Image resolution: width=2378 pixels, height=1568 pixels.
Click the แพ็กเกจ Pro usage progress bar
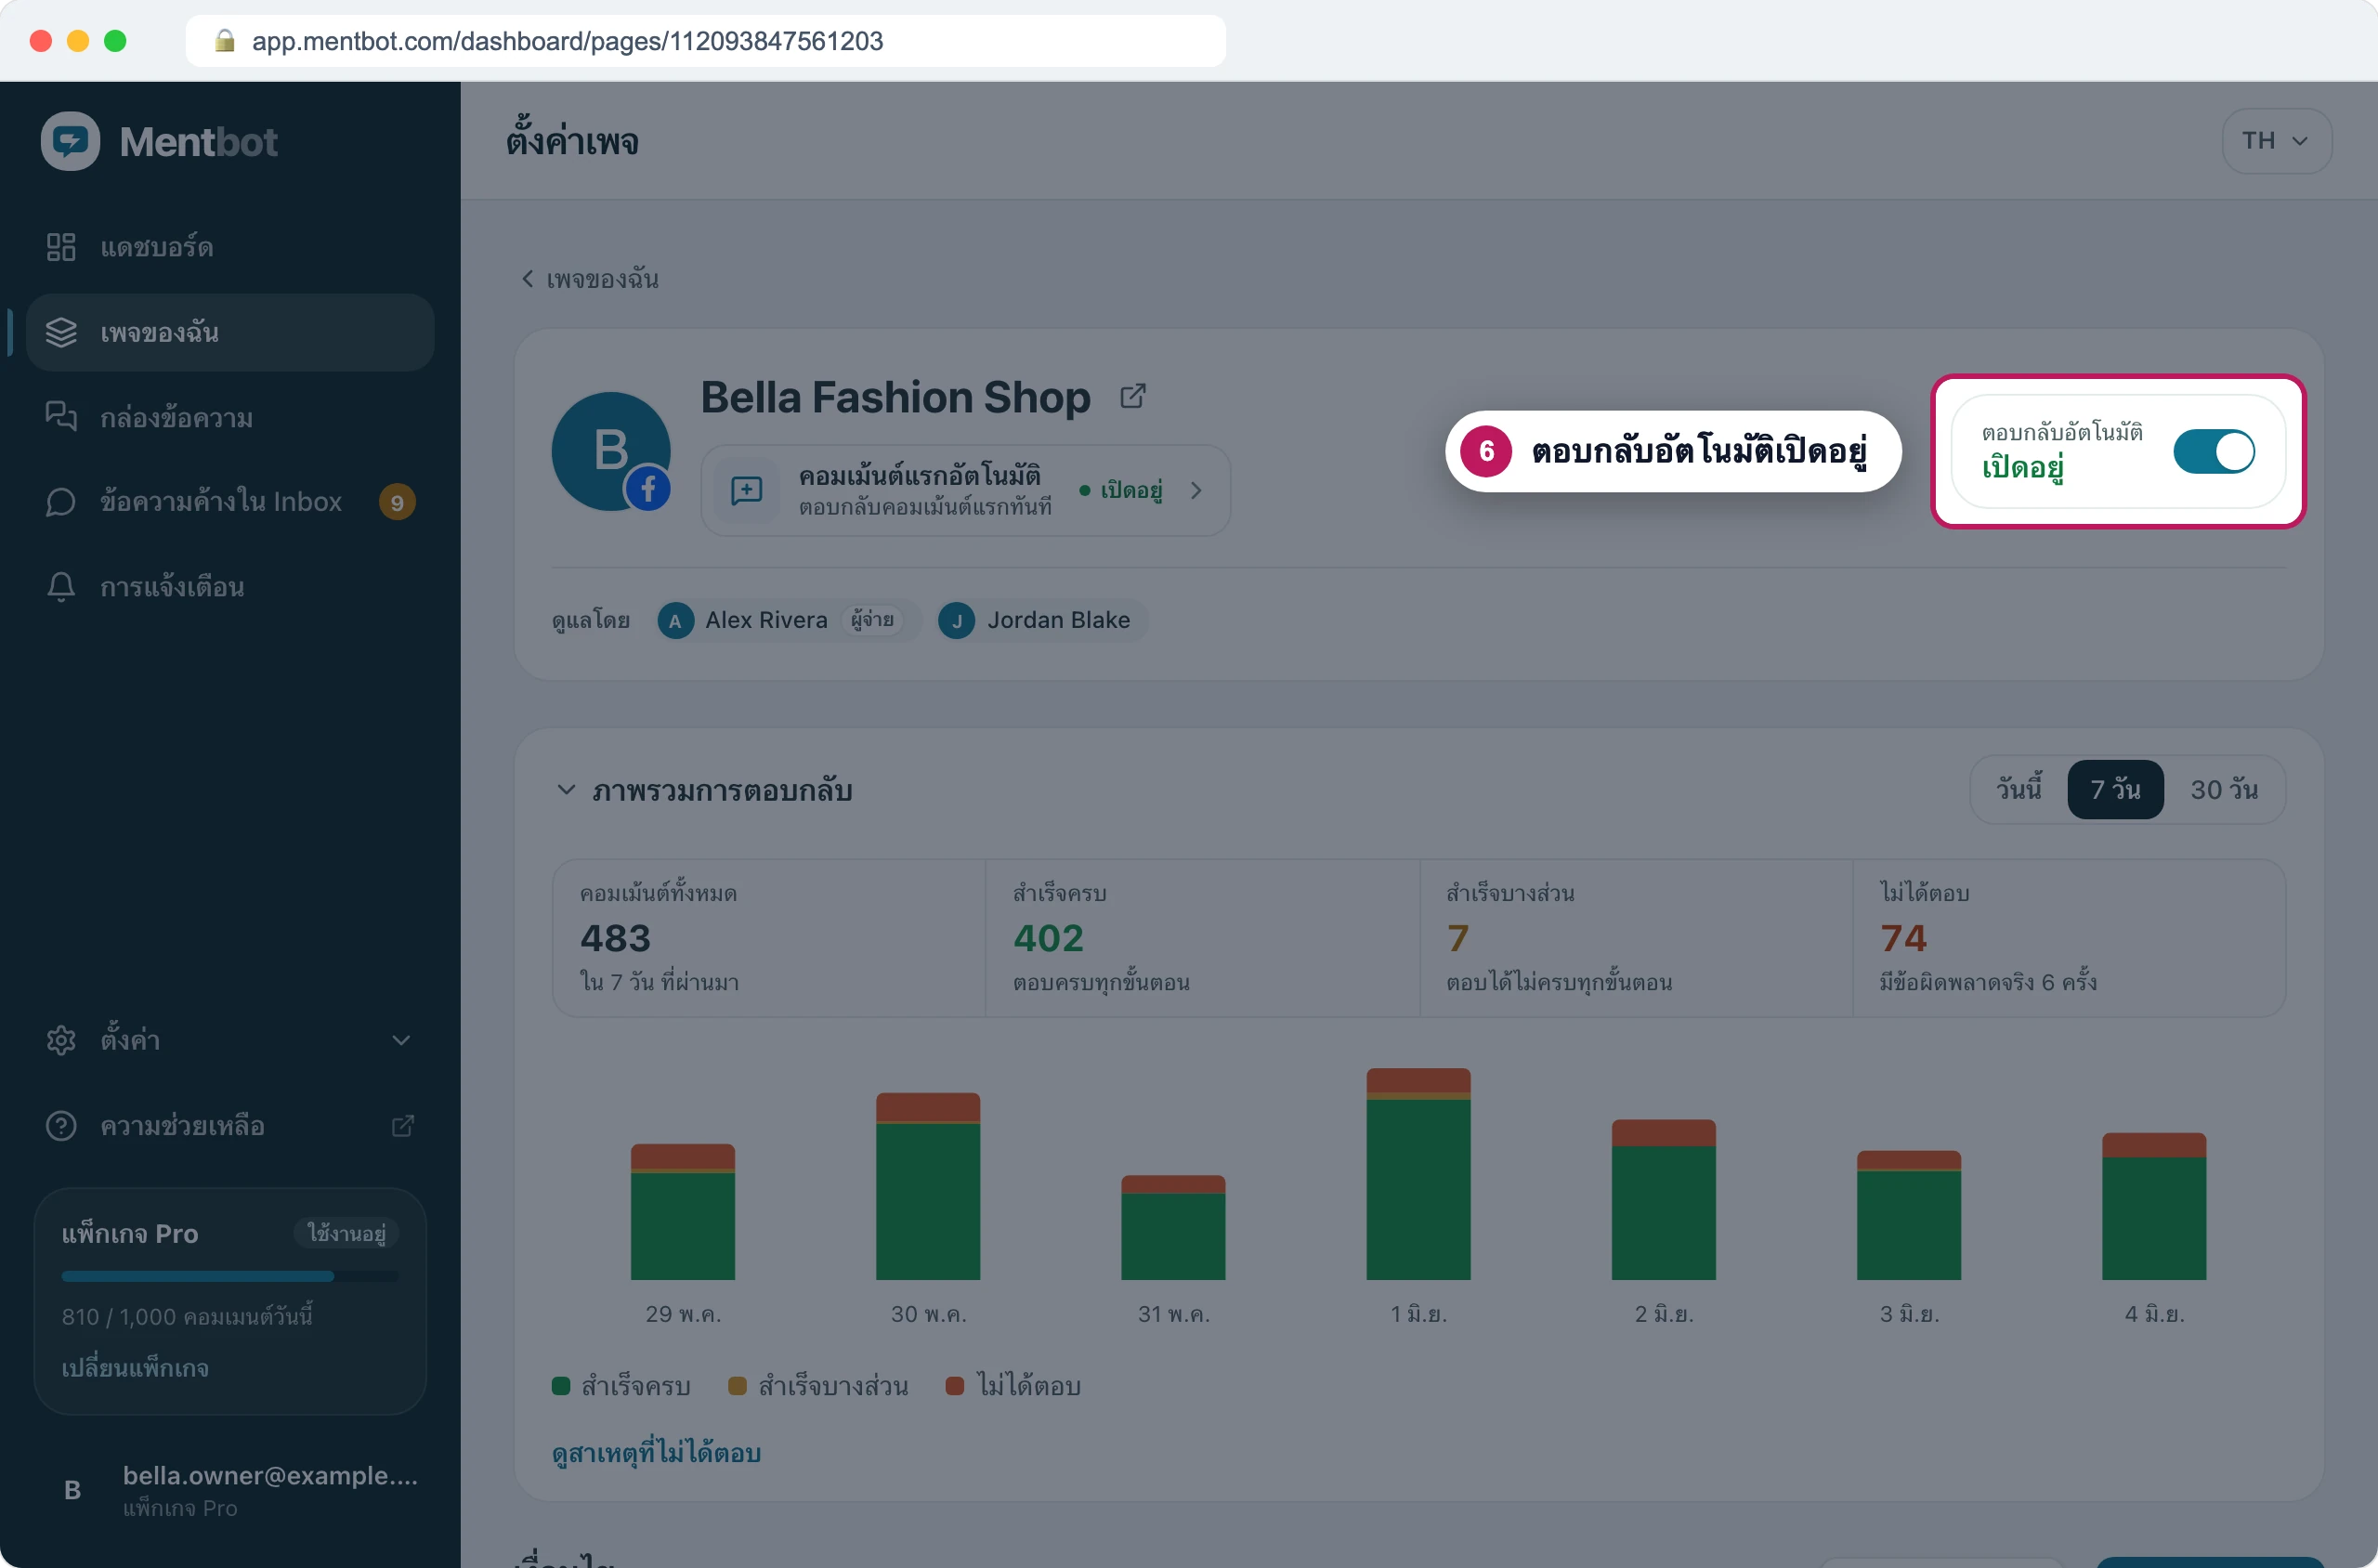click(x=230, y=1276)
